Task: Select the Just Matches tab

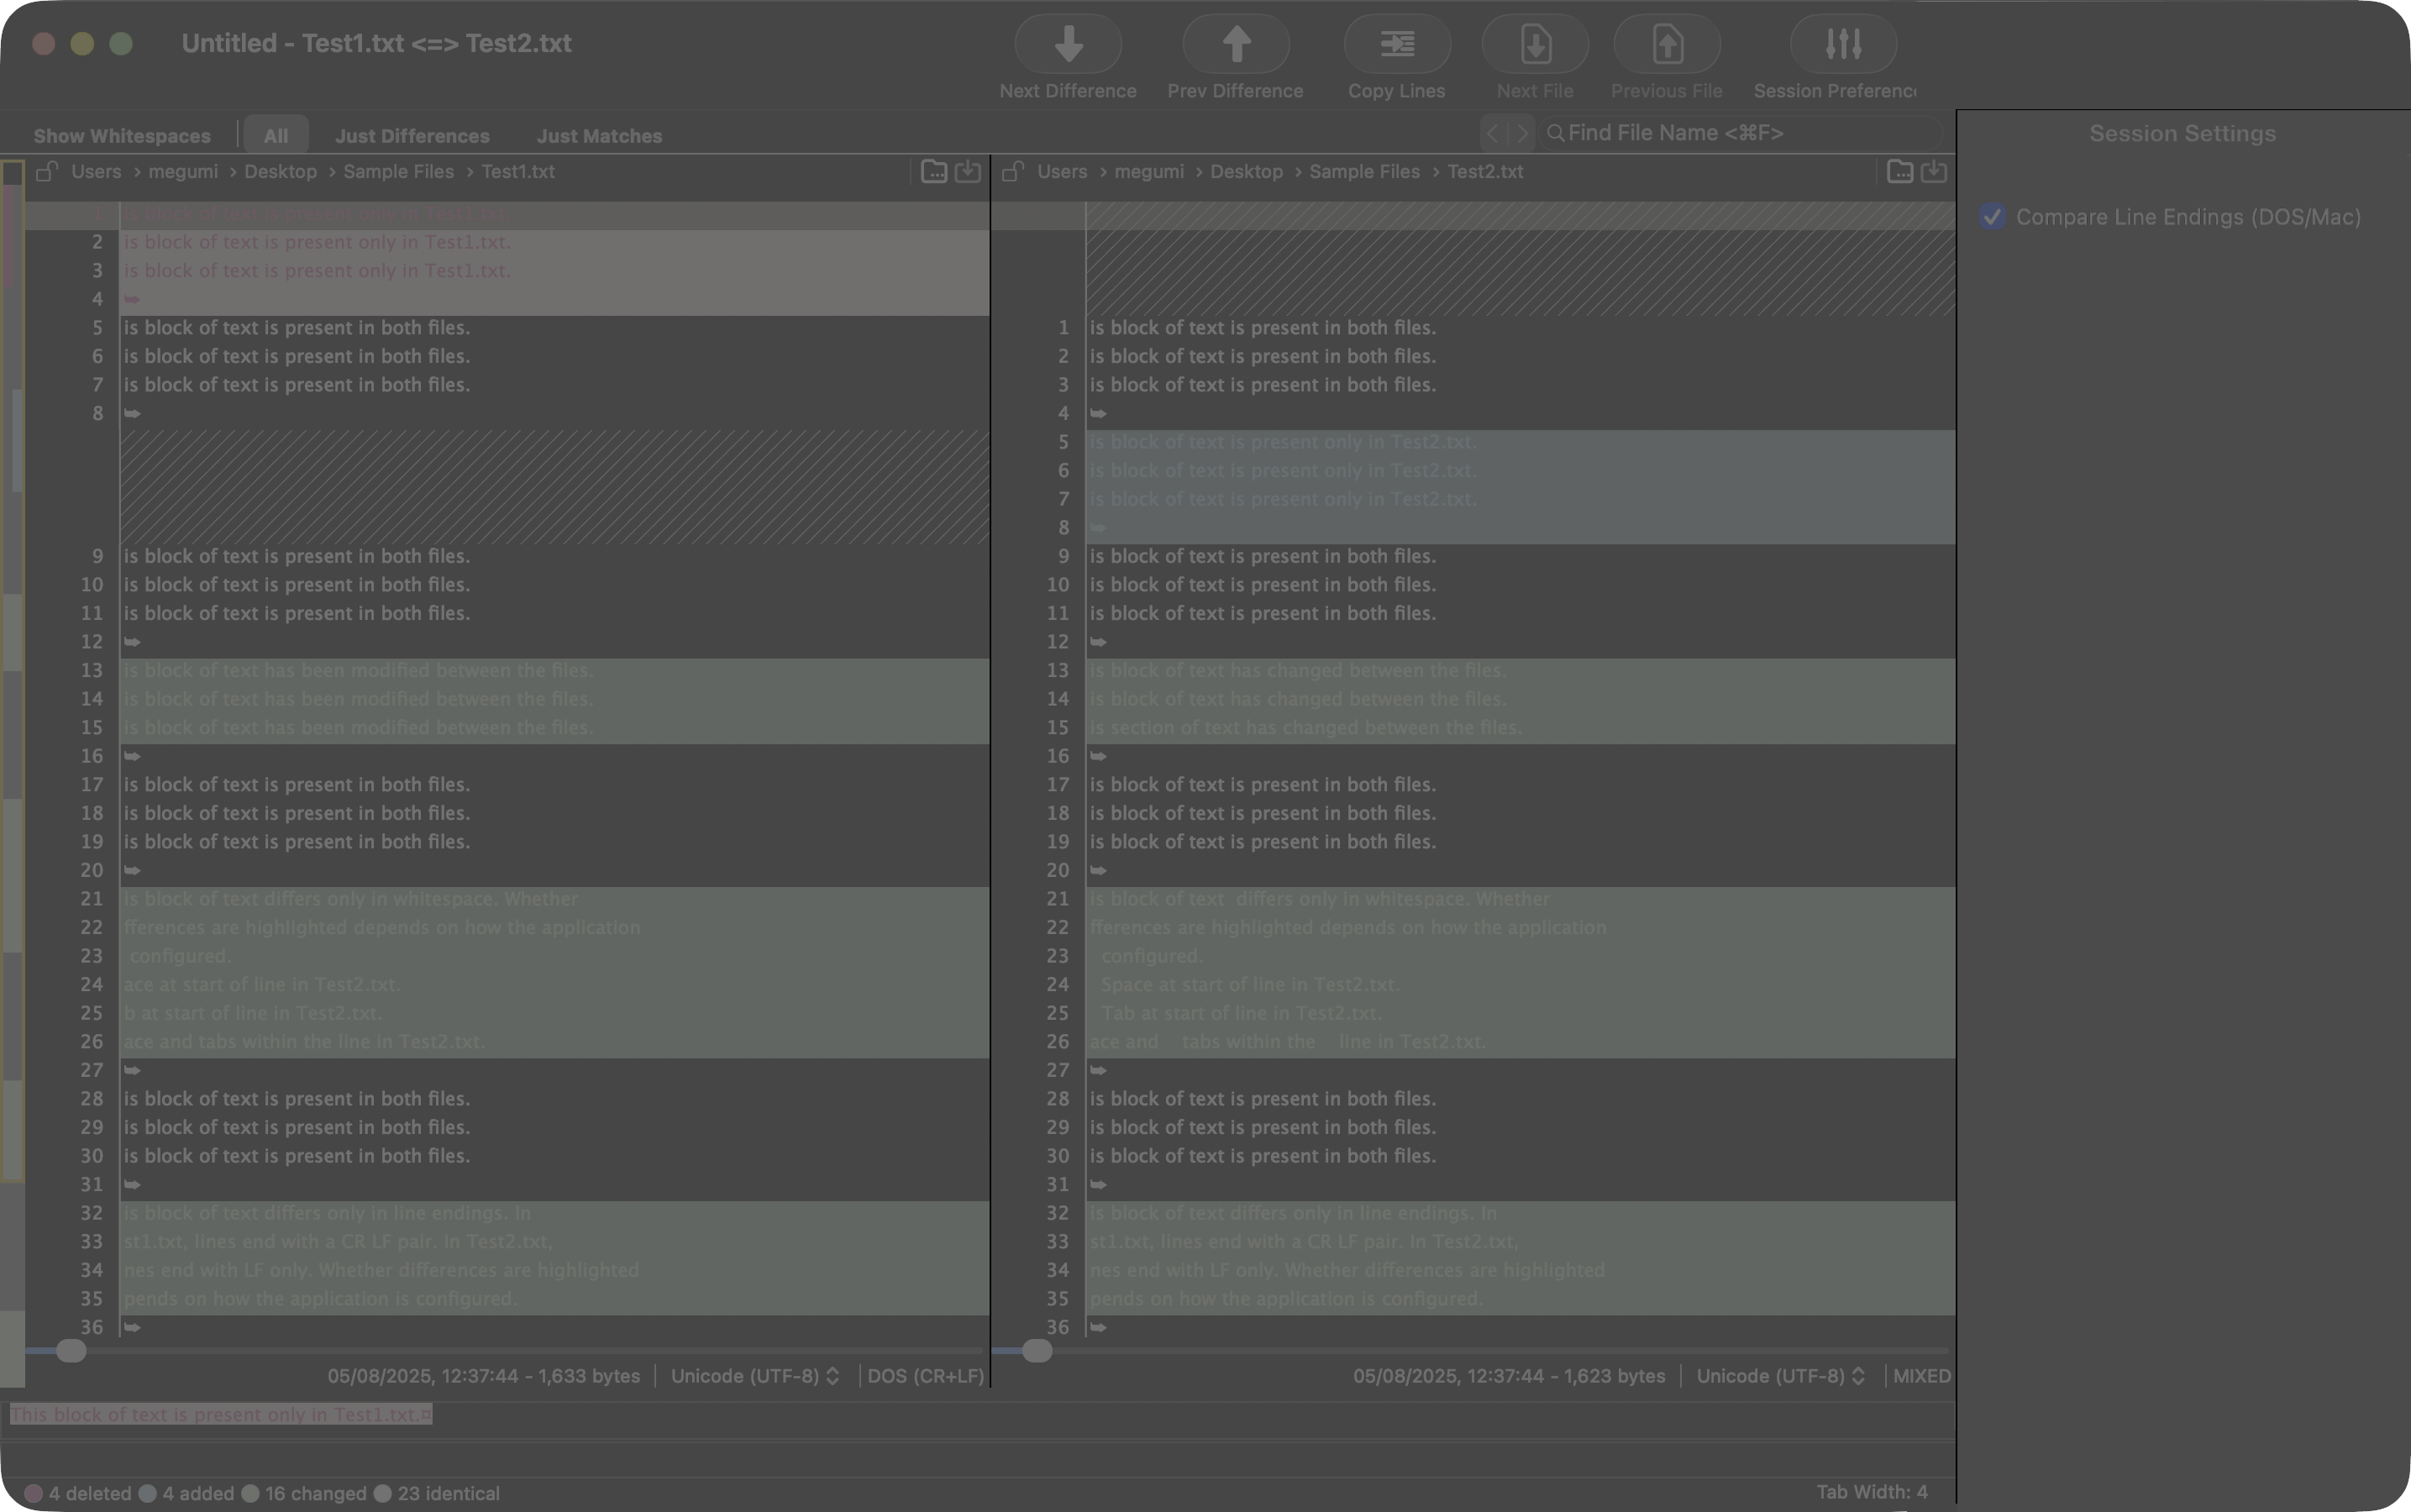Action: point(599,136)
